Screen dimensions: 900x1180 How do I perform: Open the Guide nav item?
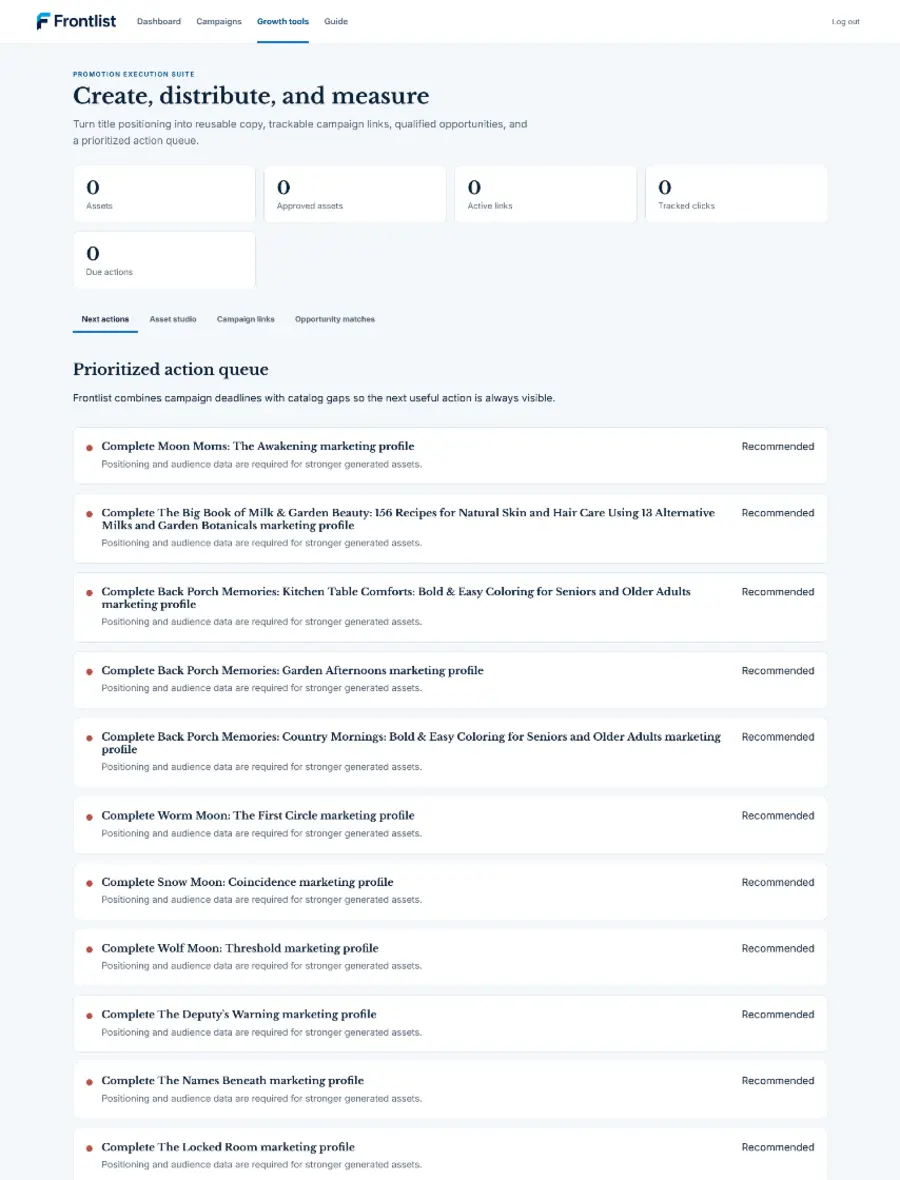[x=336, y=21]
